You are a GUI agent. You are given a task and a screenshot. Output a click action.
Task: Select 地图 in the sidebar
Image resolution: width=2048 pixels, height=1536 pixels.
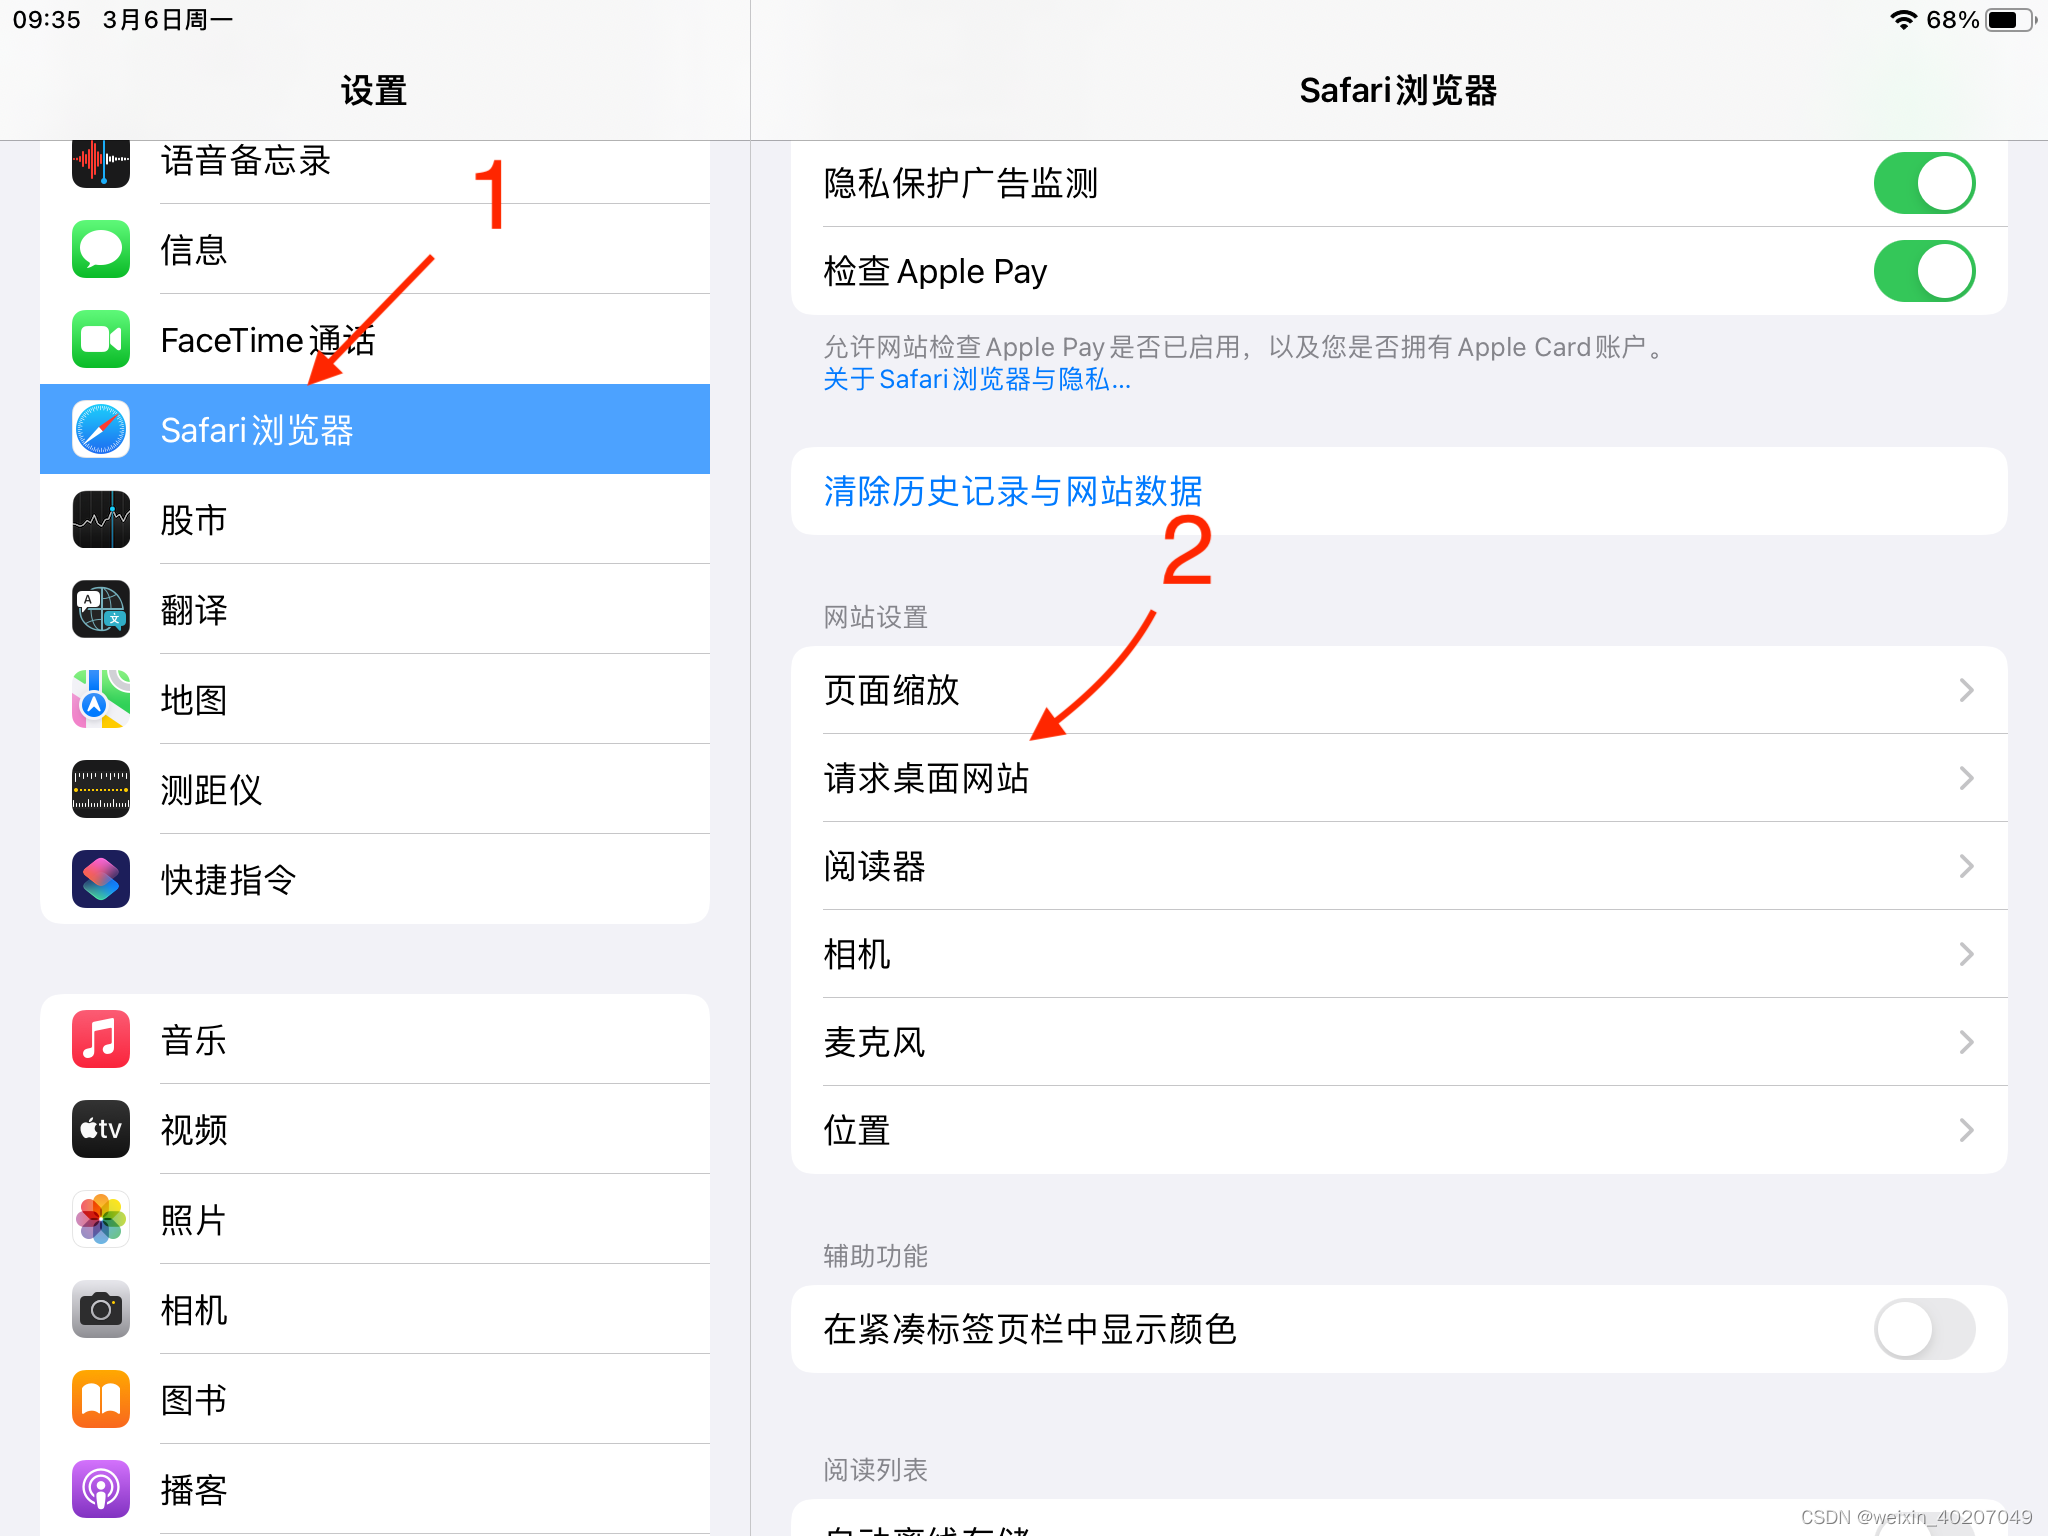tap(375, 699)
